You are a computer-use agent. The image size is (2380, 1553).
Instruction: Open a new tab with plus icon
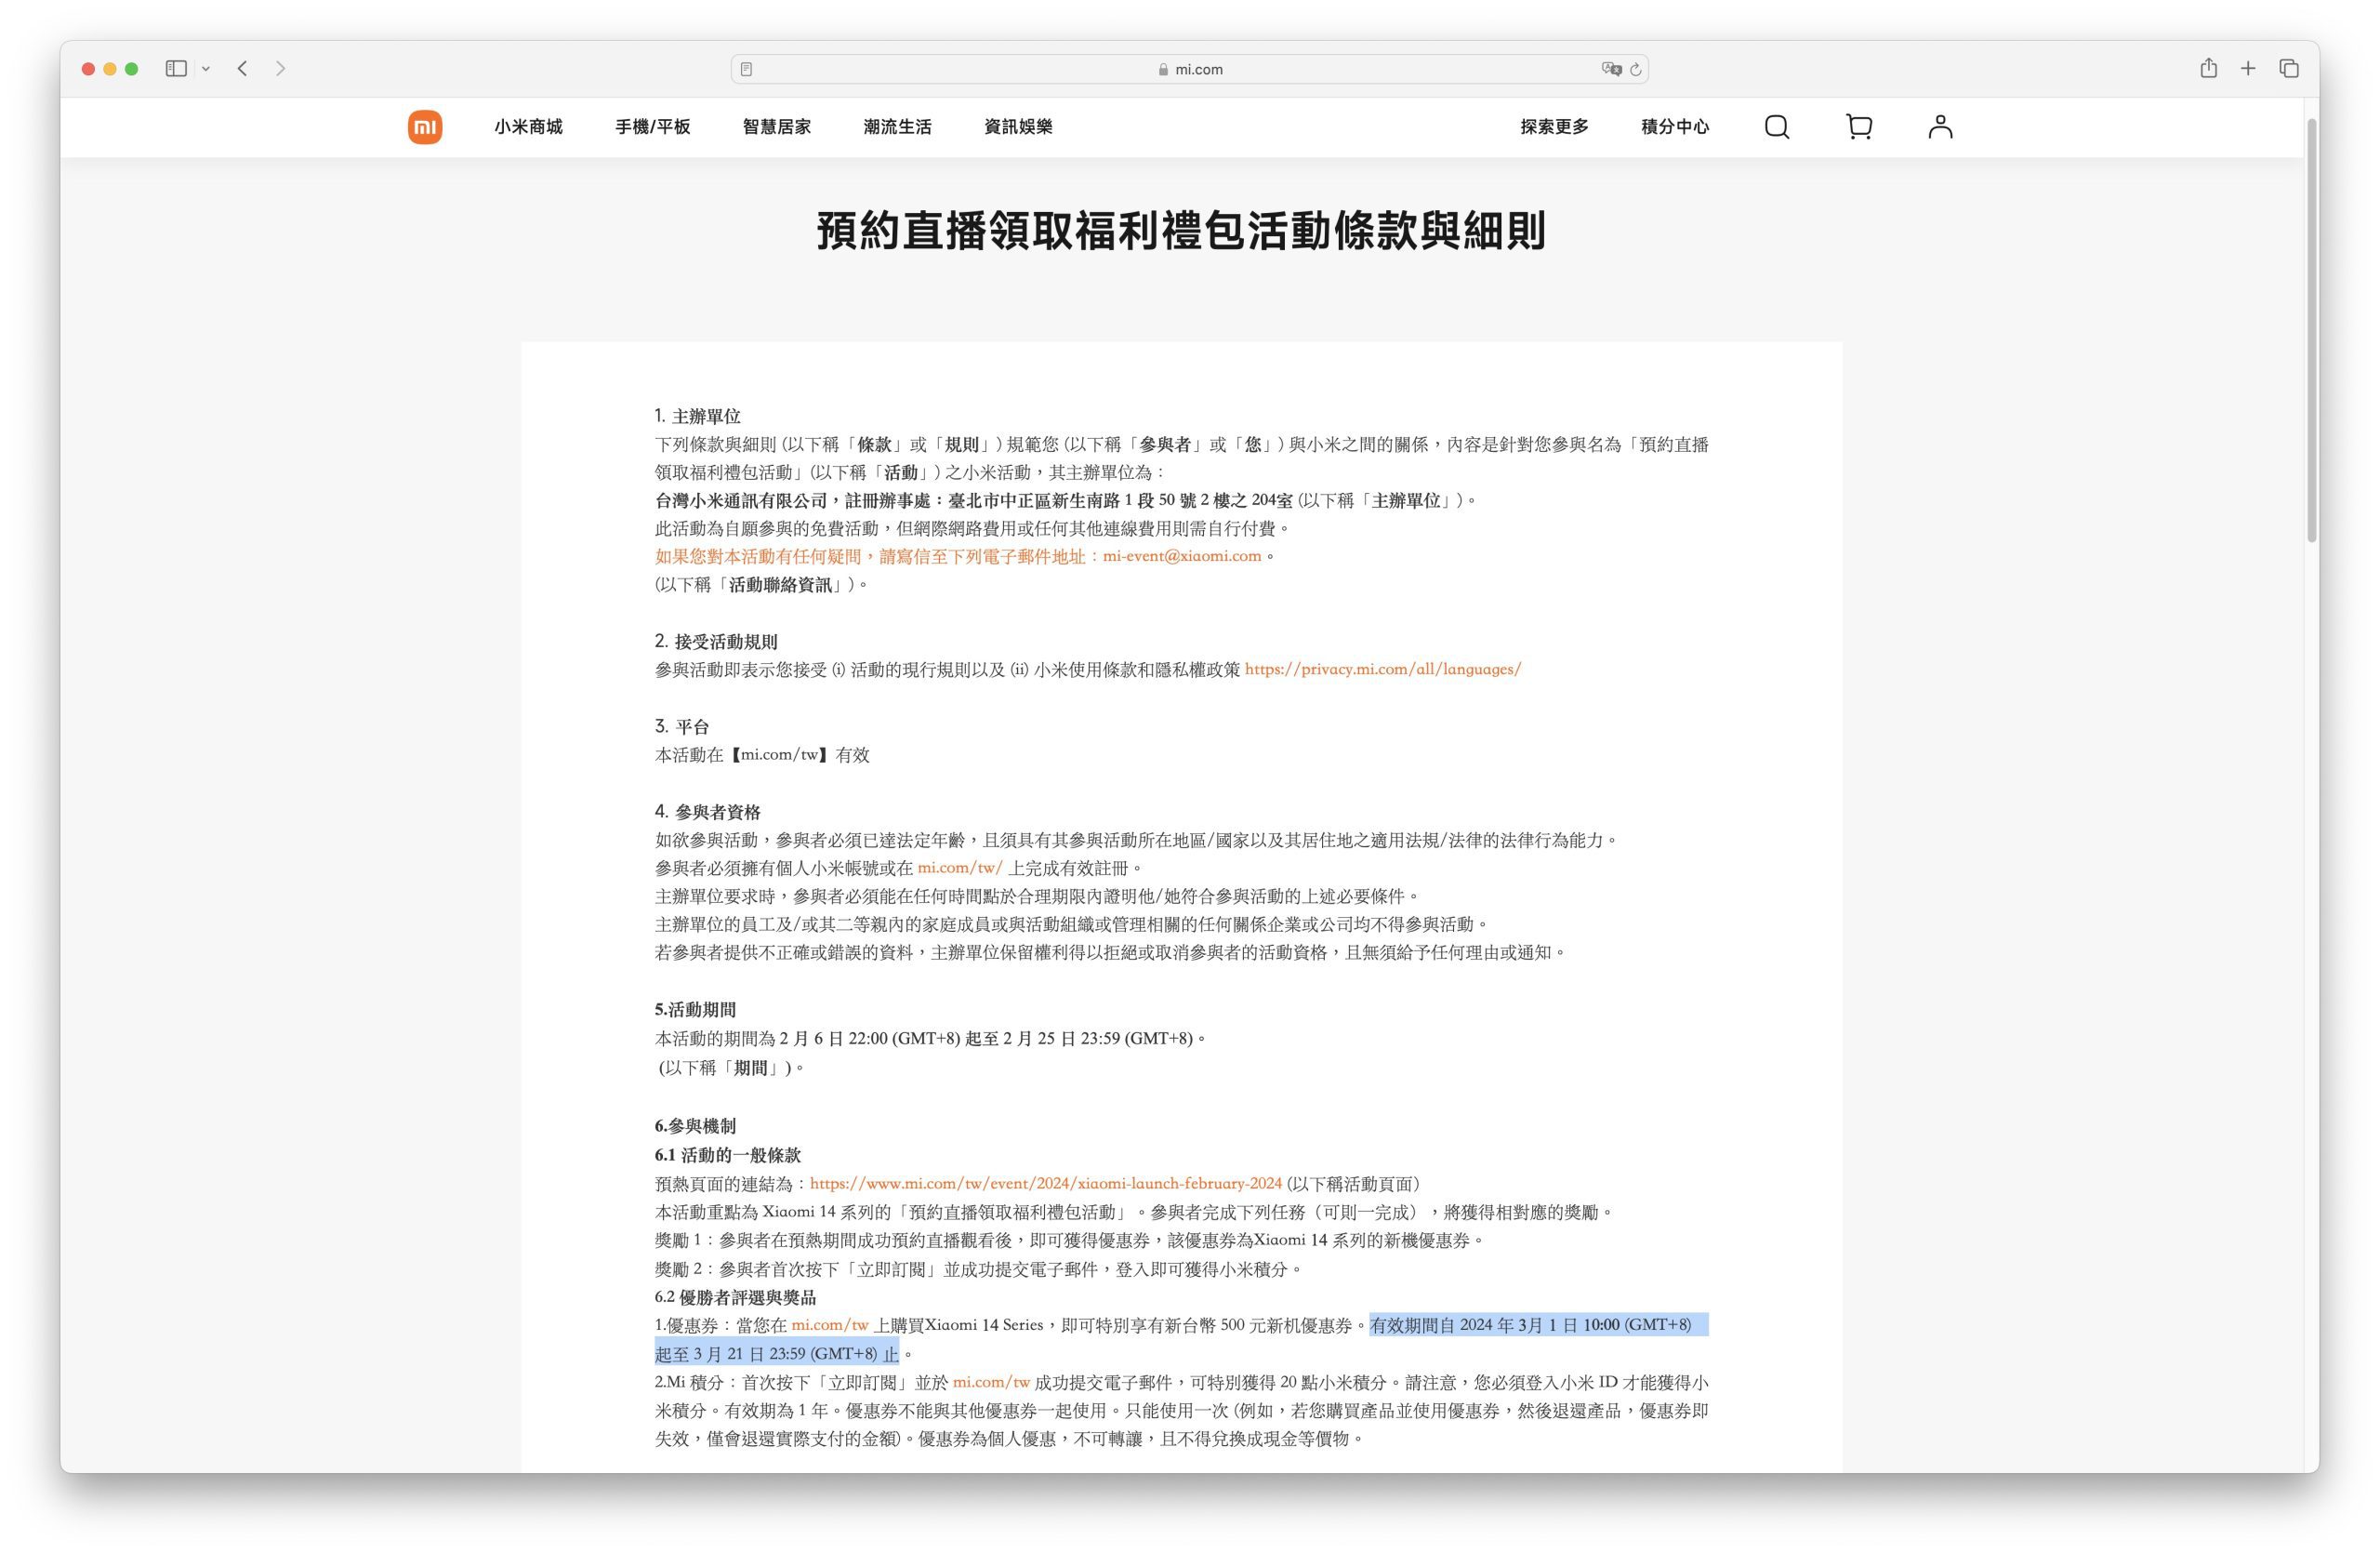[x=2248, y=68]
